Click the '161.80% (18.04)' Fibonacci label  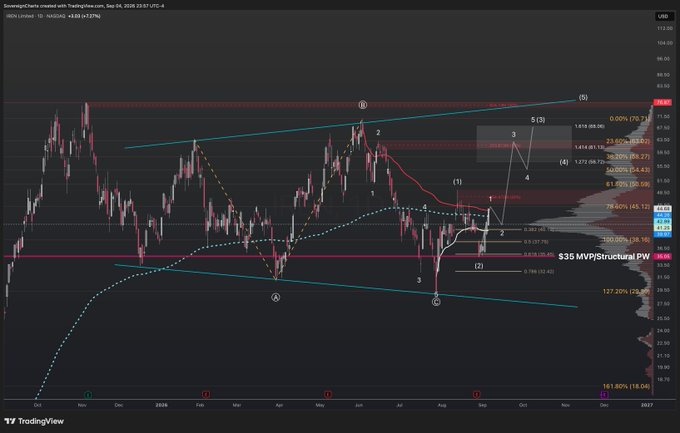click(x=626, y=386)
